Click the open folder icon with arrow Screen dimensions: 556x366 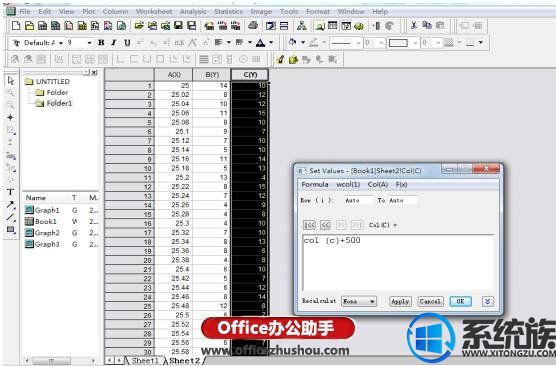[x=139, y=26]
